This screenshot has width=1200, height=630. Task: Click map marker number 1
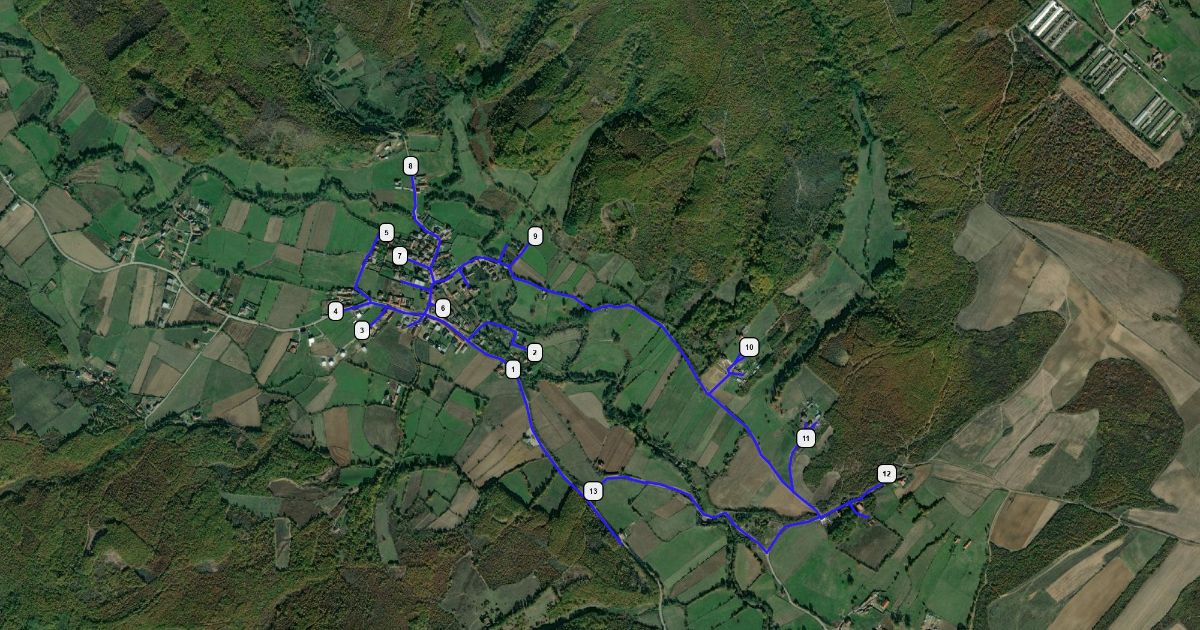coord(513,369)
